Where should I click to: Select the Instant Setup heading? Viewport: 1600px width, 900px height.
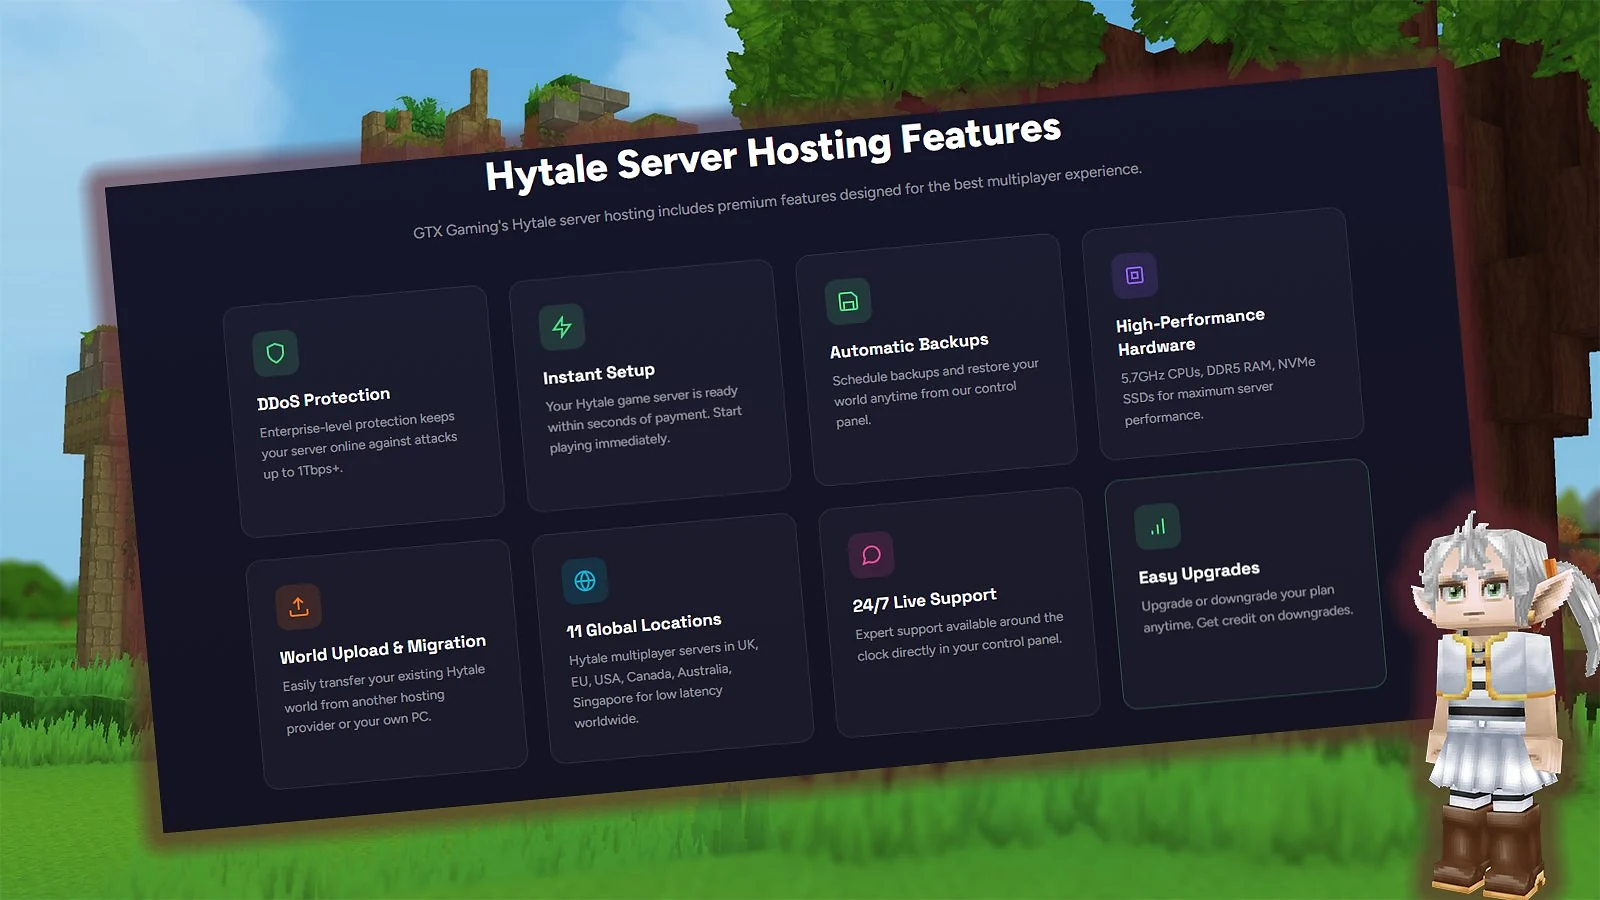[599, 374]
